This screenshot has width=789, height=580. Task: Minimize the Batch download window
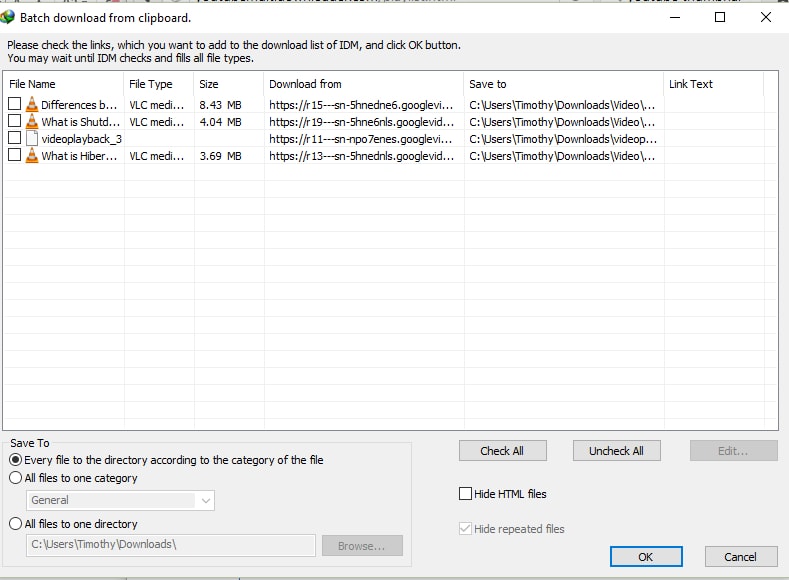[675, 17]
